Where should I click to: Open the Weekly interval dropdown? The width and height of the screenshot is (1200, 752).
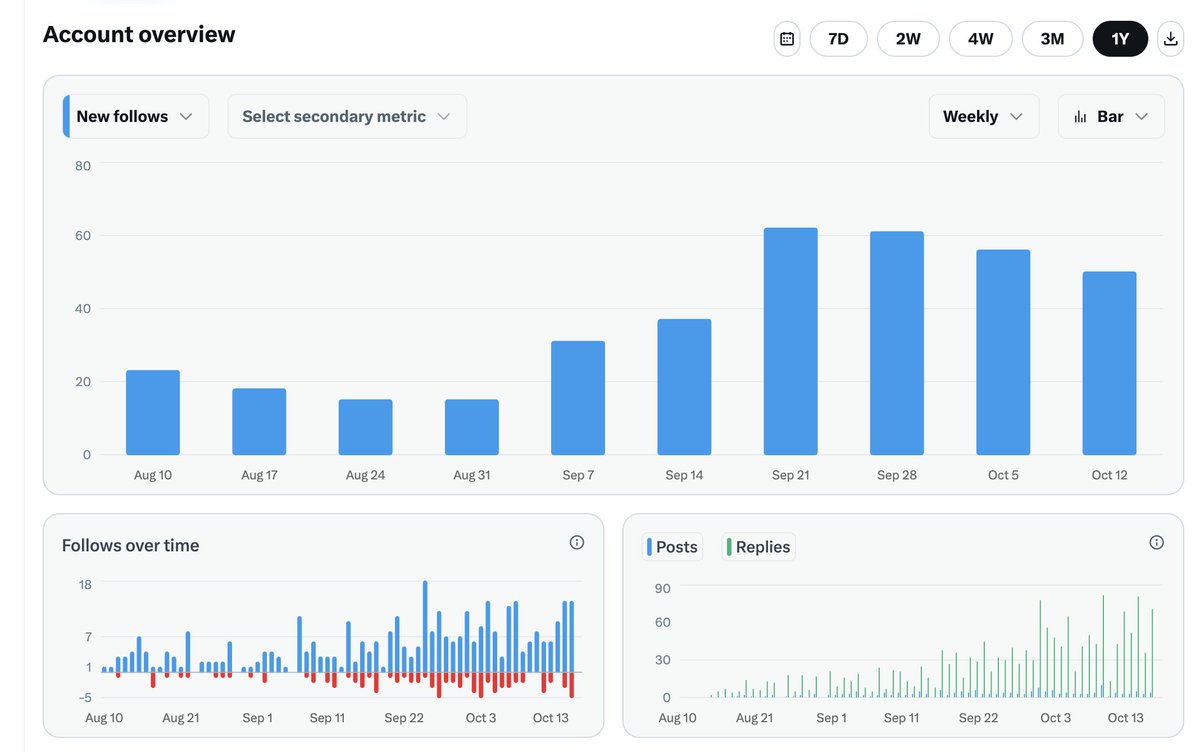(984, 116)
